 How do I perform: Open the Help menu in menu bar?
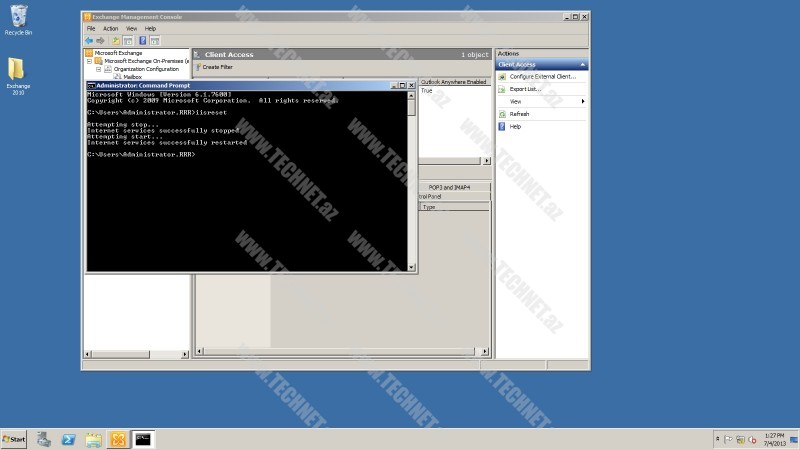pos(150,29)
